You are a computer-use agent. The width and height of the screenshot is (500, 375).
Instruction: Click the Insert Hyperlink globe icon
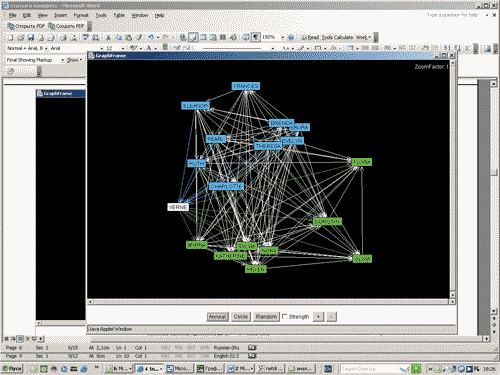tap(183, 37)
